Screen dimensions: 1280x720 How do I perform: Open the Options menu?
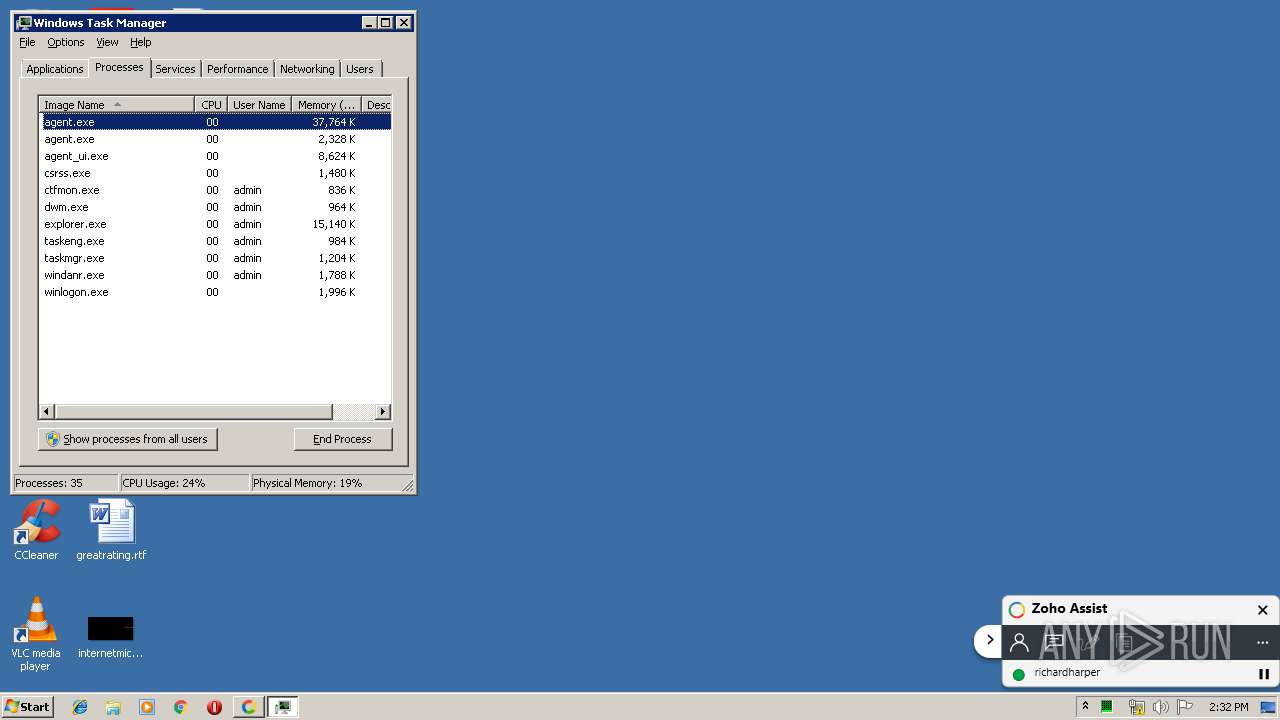point(66,42)
